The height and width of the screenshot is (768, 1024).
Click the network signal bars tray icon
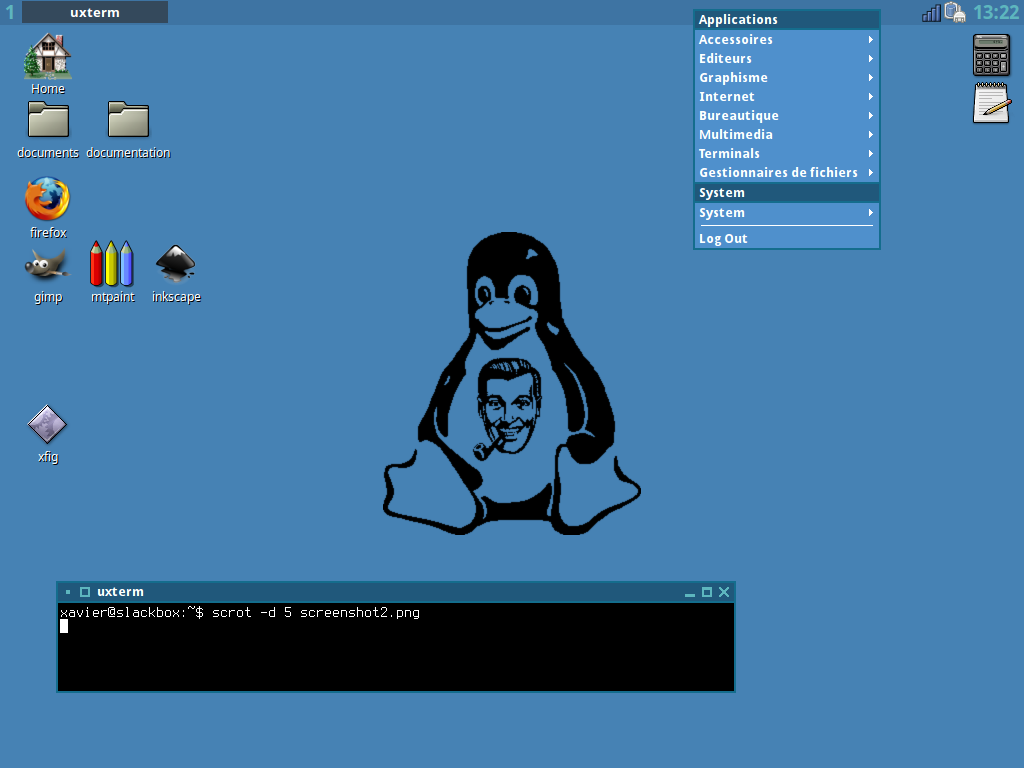(931, 12)
